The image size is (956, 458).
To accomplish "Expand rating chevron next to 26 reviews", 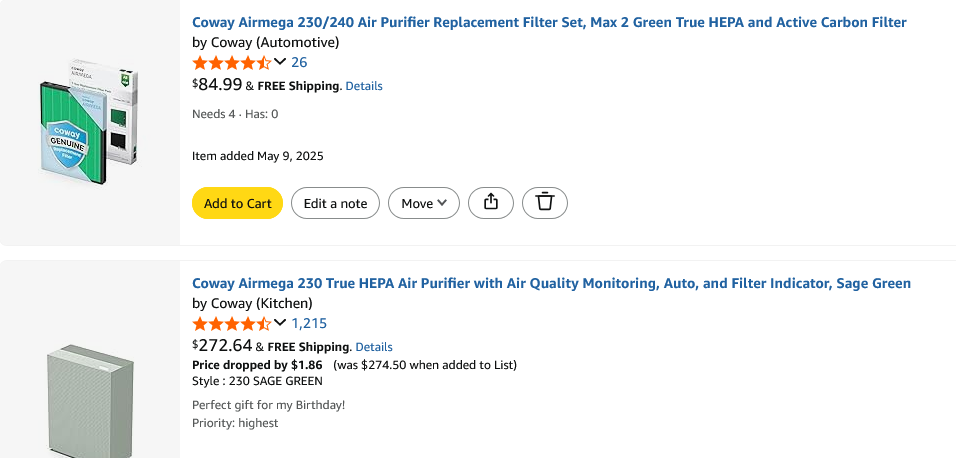I will (280, 62).
